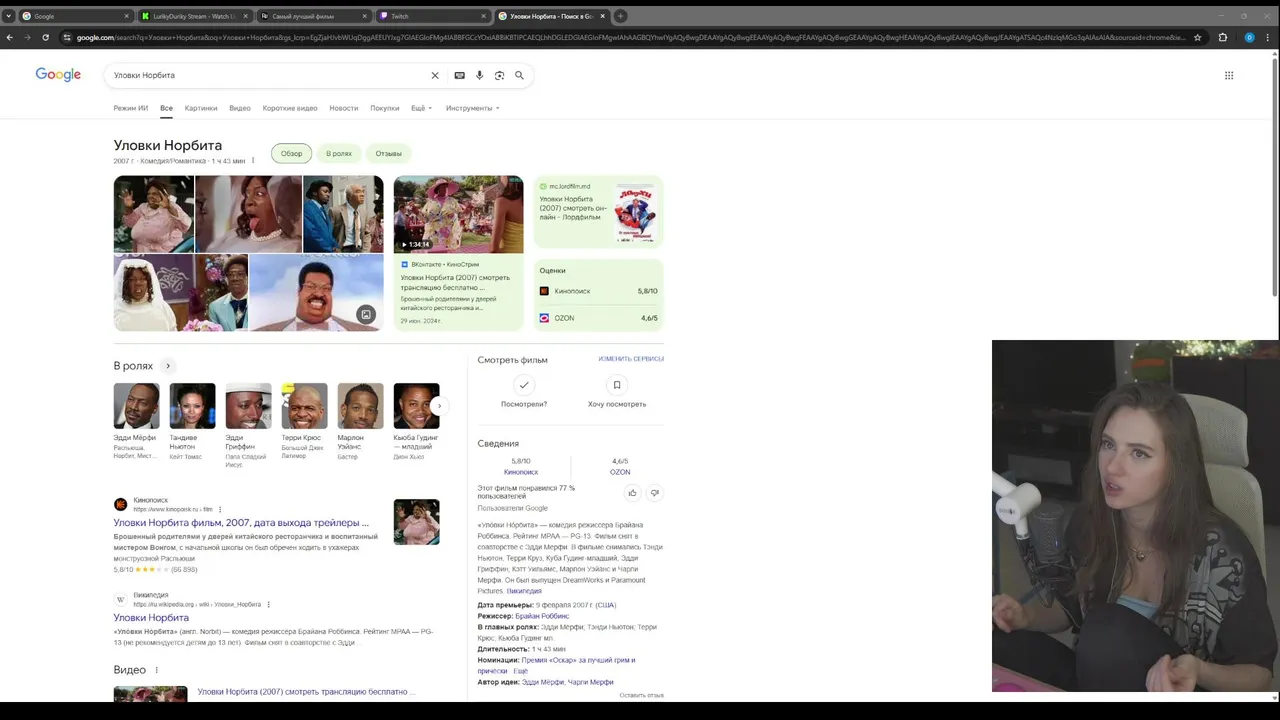Click the magnifier search icon
This screenshot has height=720, width=1280.
[x=519, y=75]
